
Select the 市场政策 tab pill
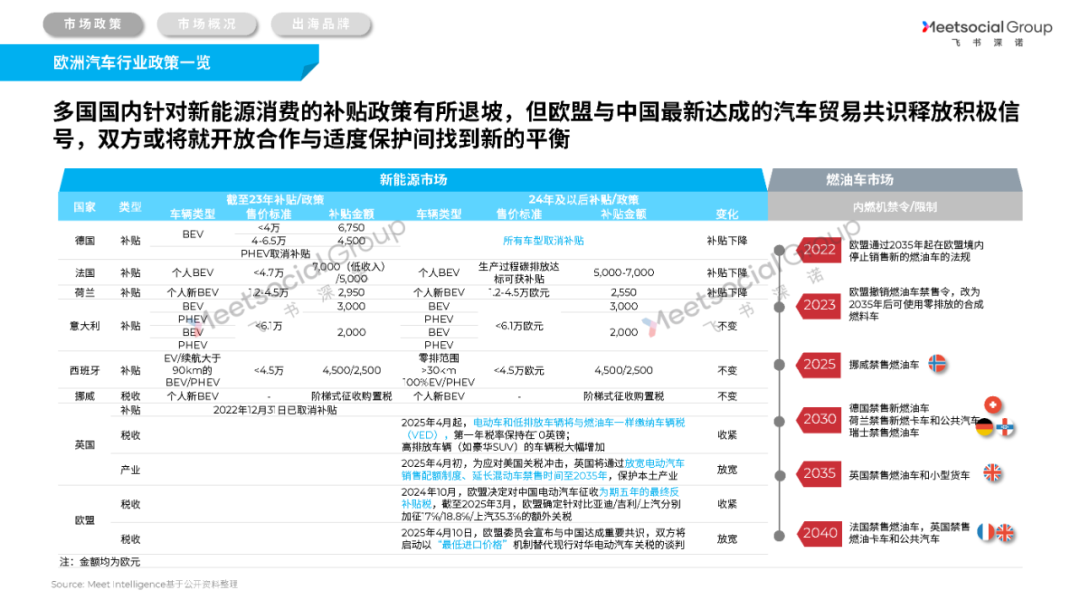93,24
